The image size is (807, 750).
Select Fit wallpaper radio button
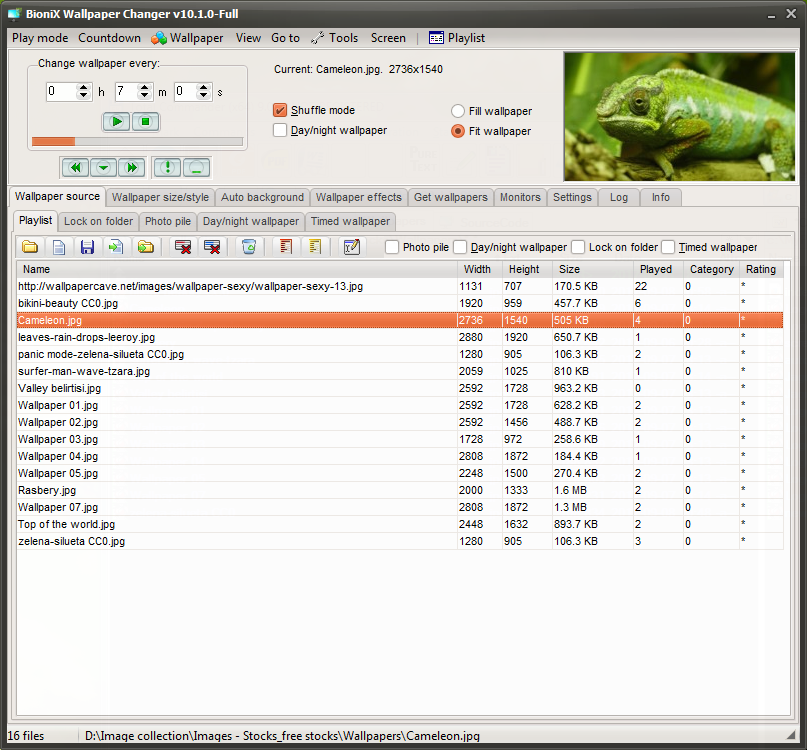pos(458,131)
